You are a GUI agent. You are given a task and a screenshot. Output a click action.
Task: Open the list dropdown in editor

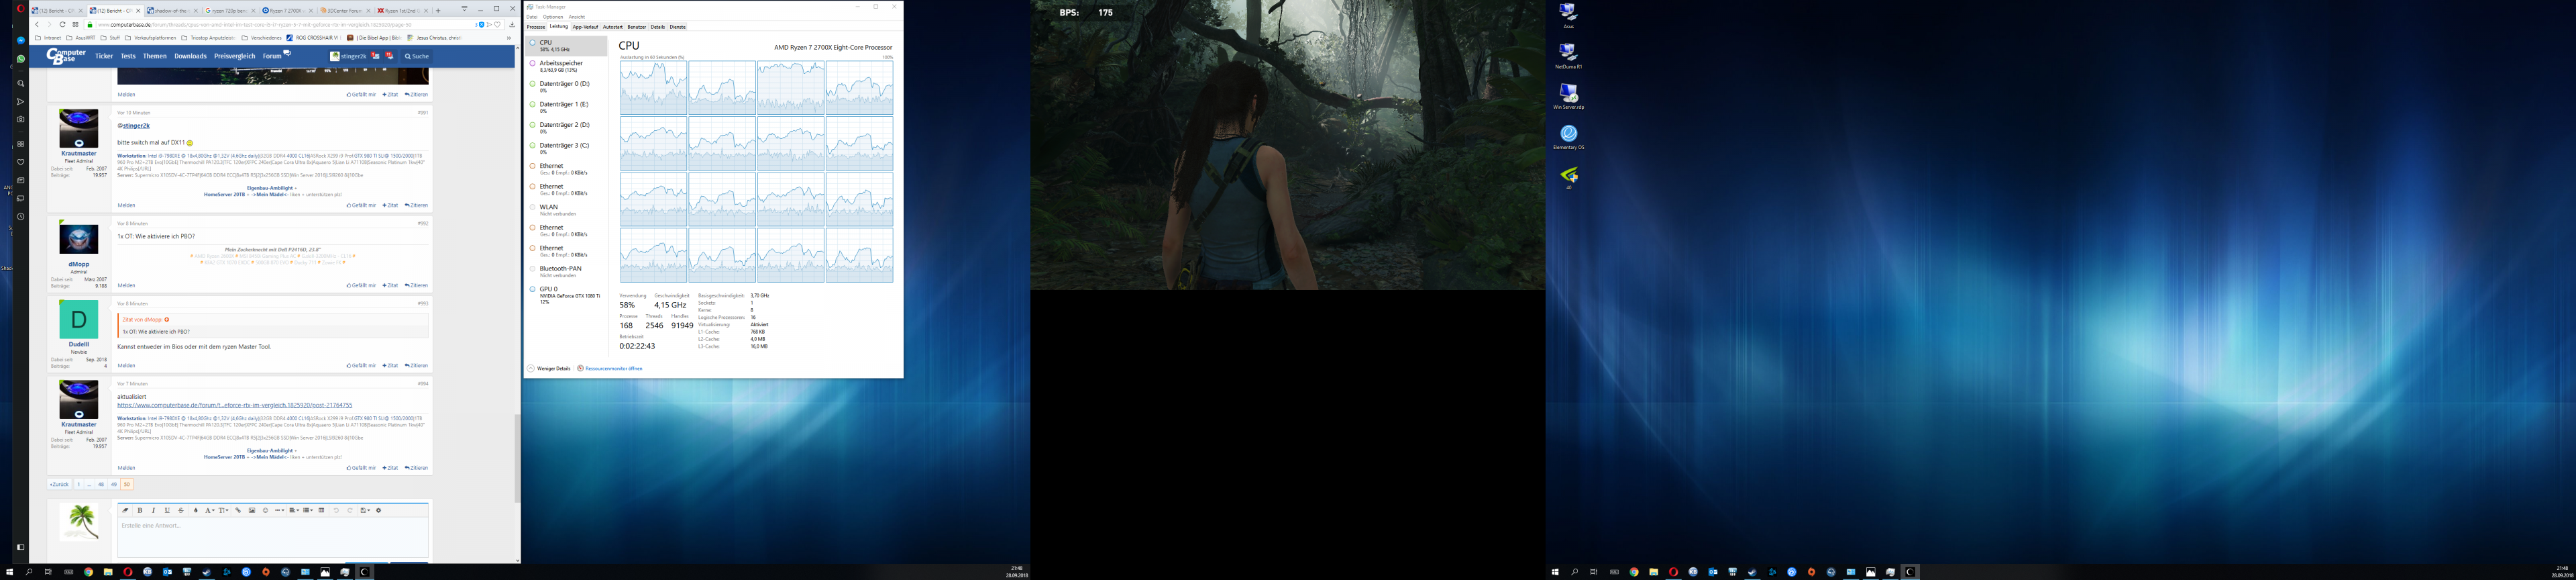click(x=308, y=510)
